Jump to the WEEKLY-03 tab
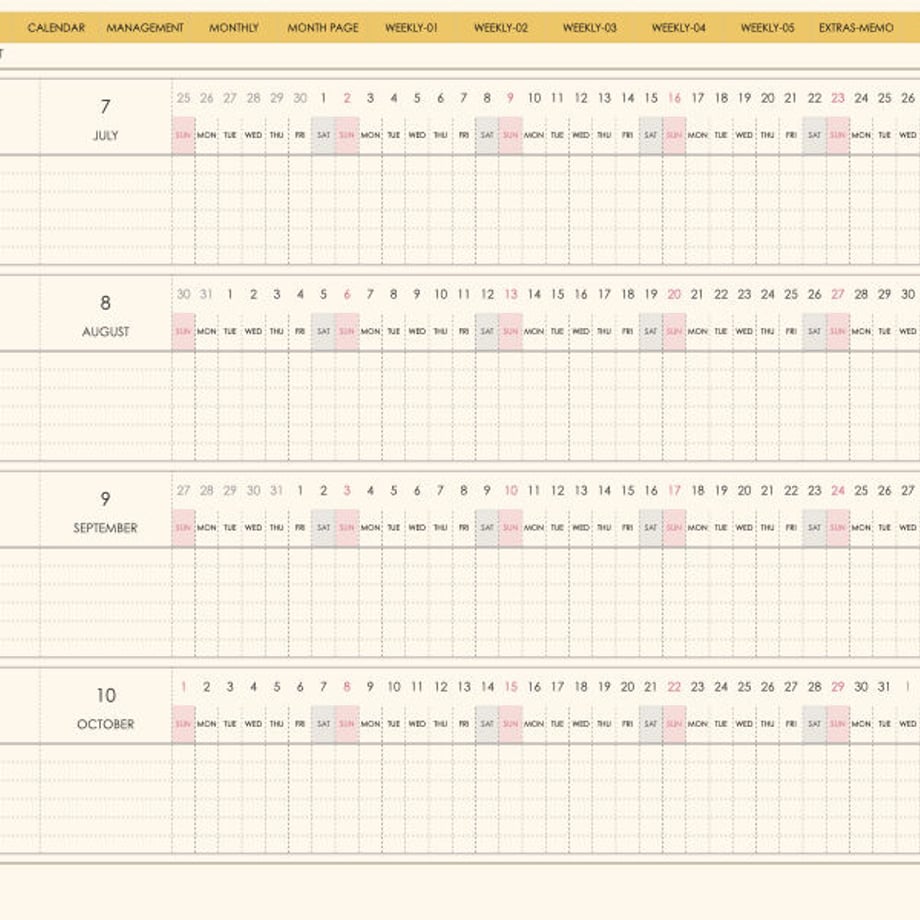The height and width of the screenshot is (920, 920). pyautogui.click(x=590, y=28)
